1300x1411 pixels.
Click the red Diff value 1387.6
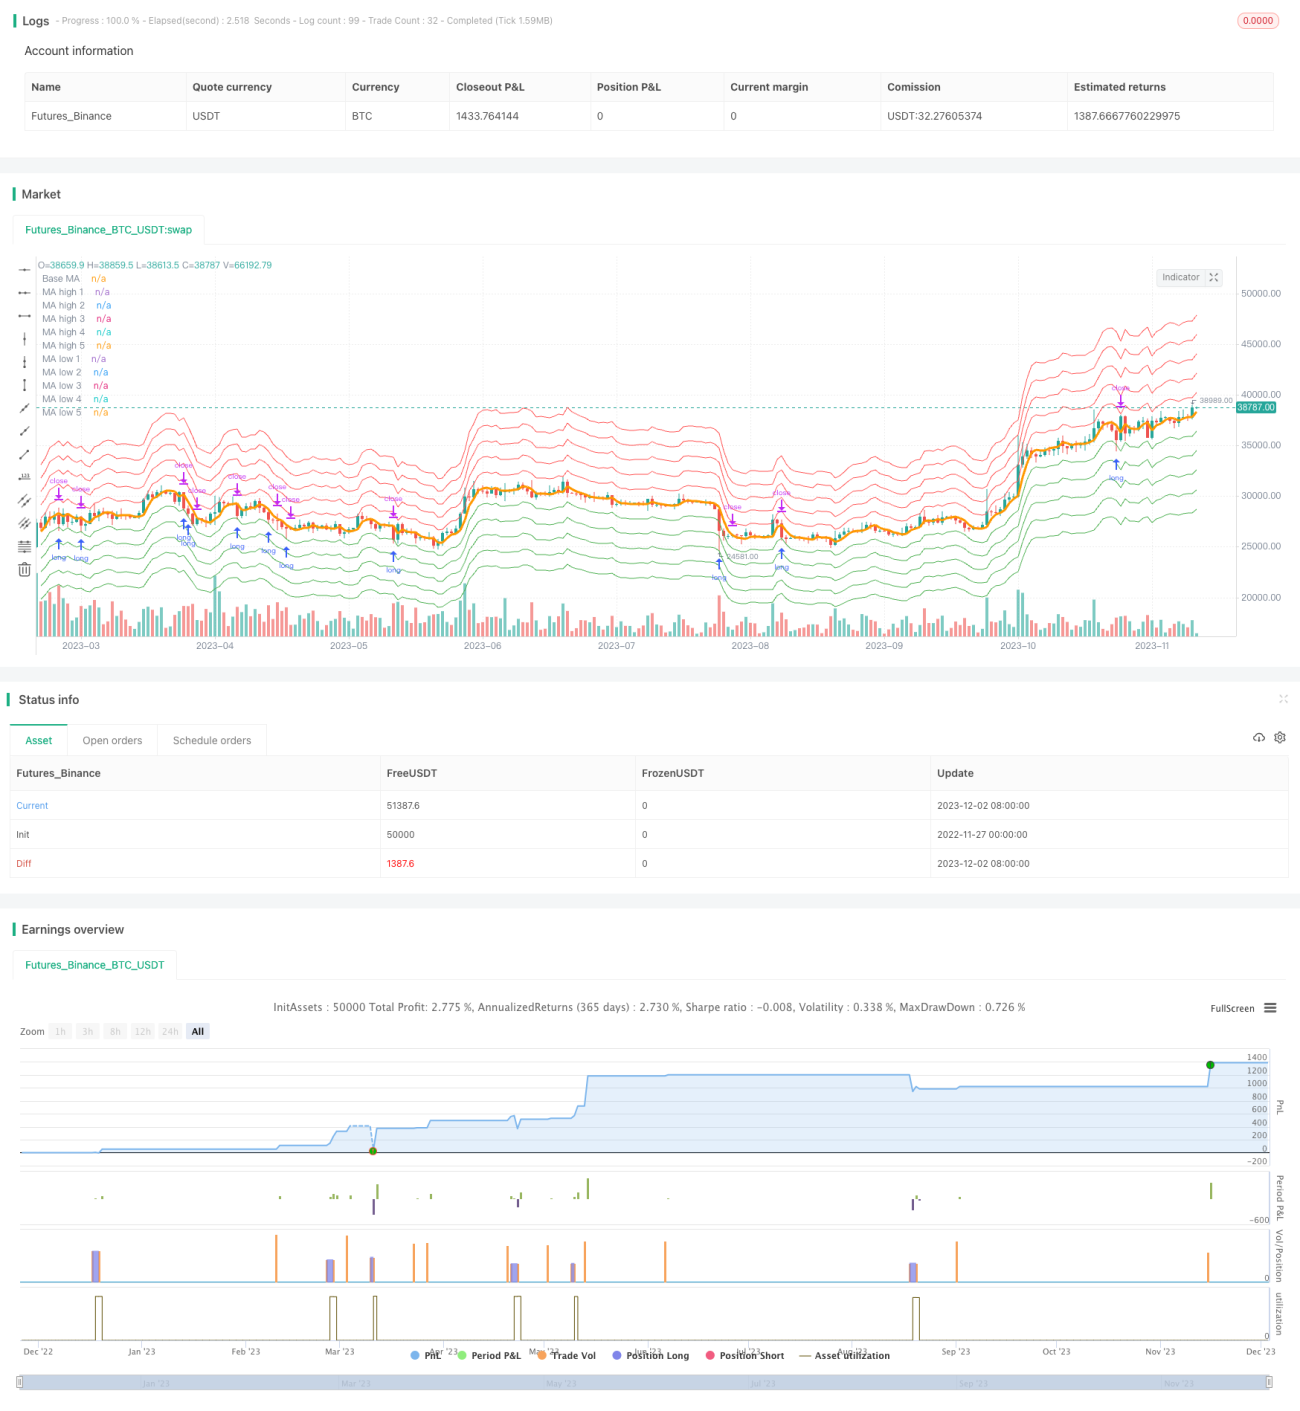click(400, 863)
